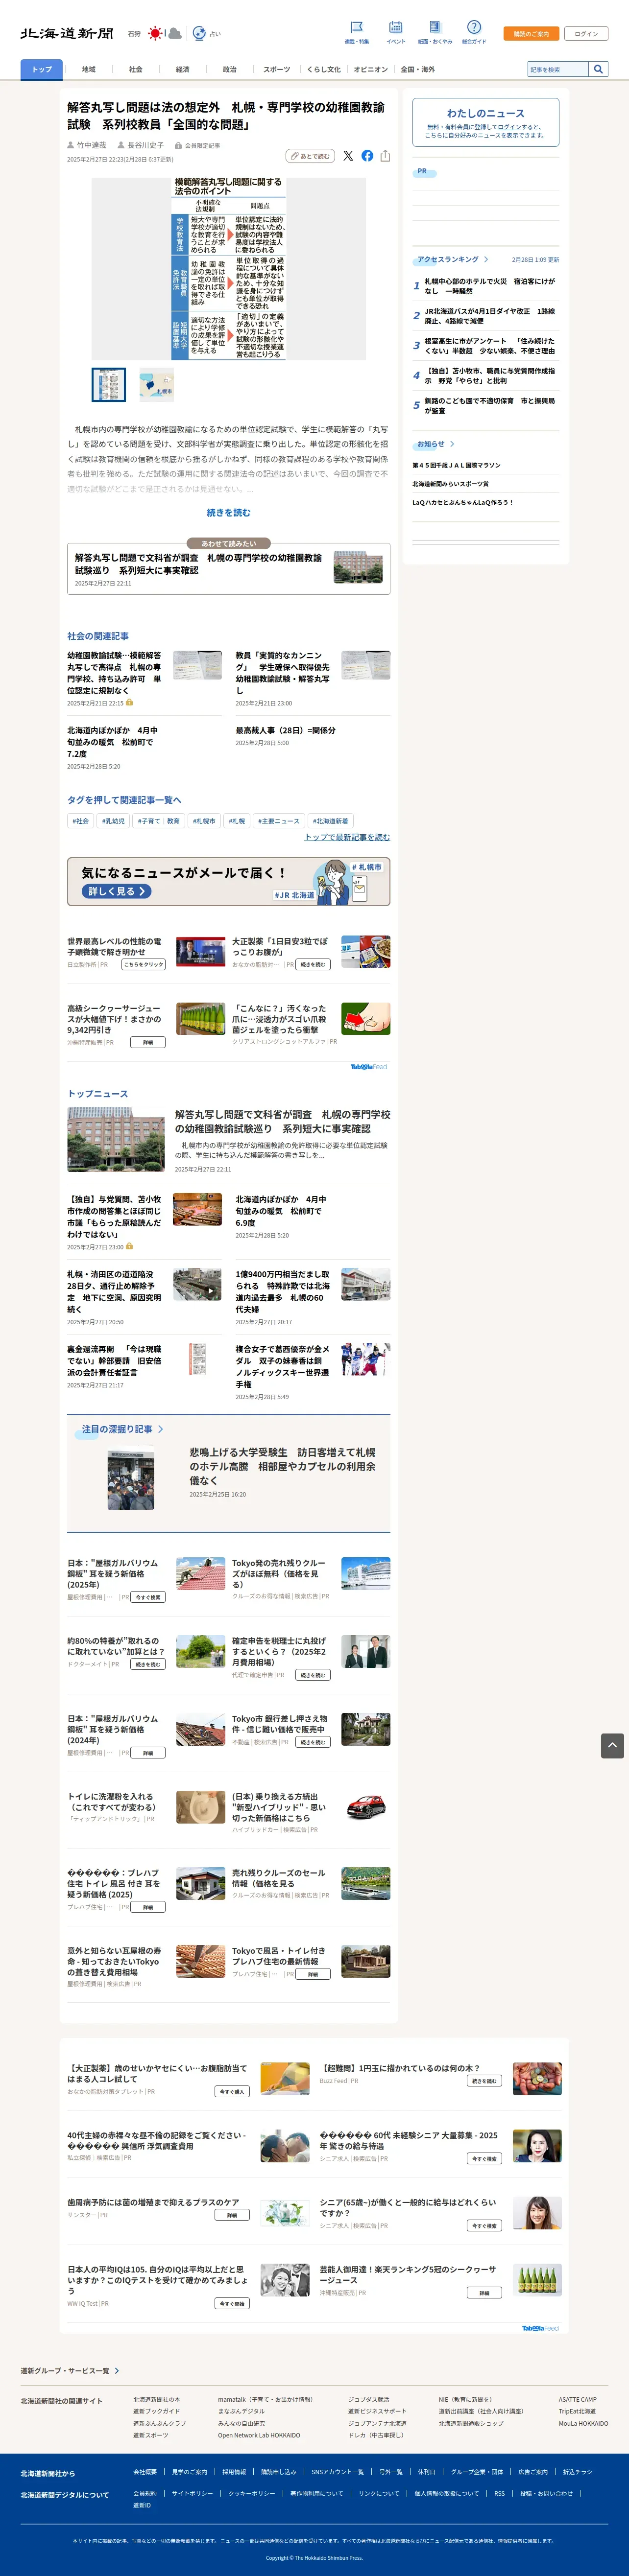Open the イベント calendar icon
629x2576 pixels.
pyautogui.click(x=396, y=27)
